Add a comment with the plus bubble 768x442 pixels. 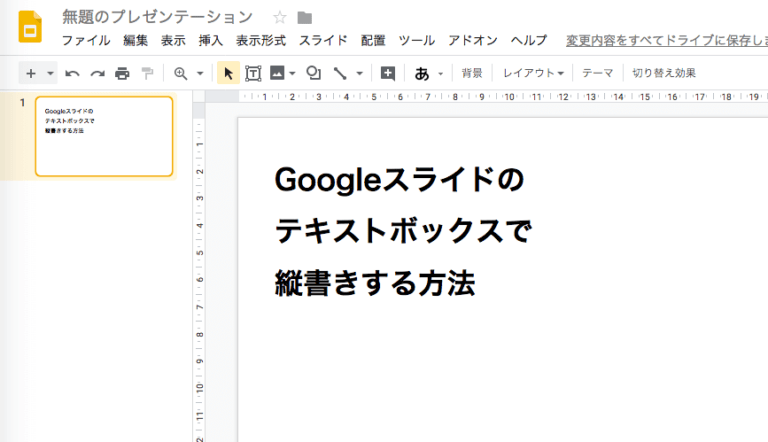[x=388, y=74]
